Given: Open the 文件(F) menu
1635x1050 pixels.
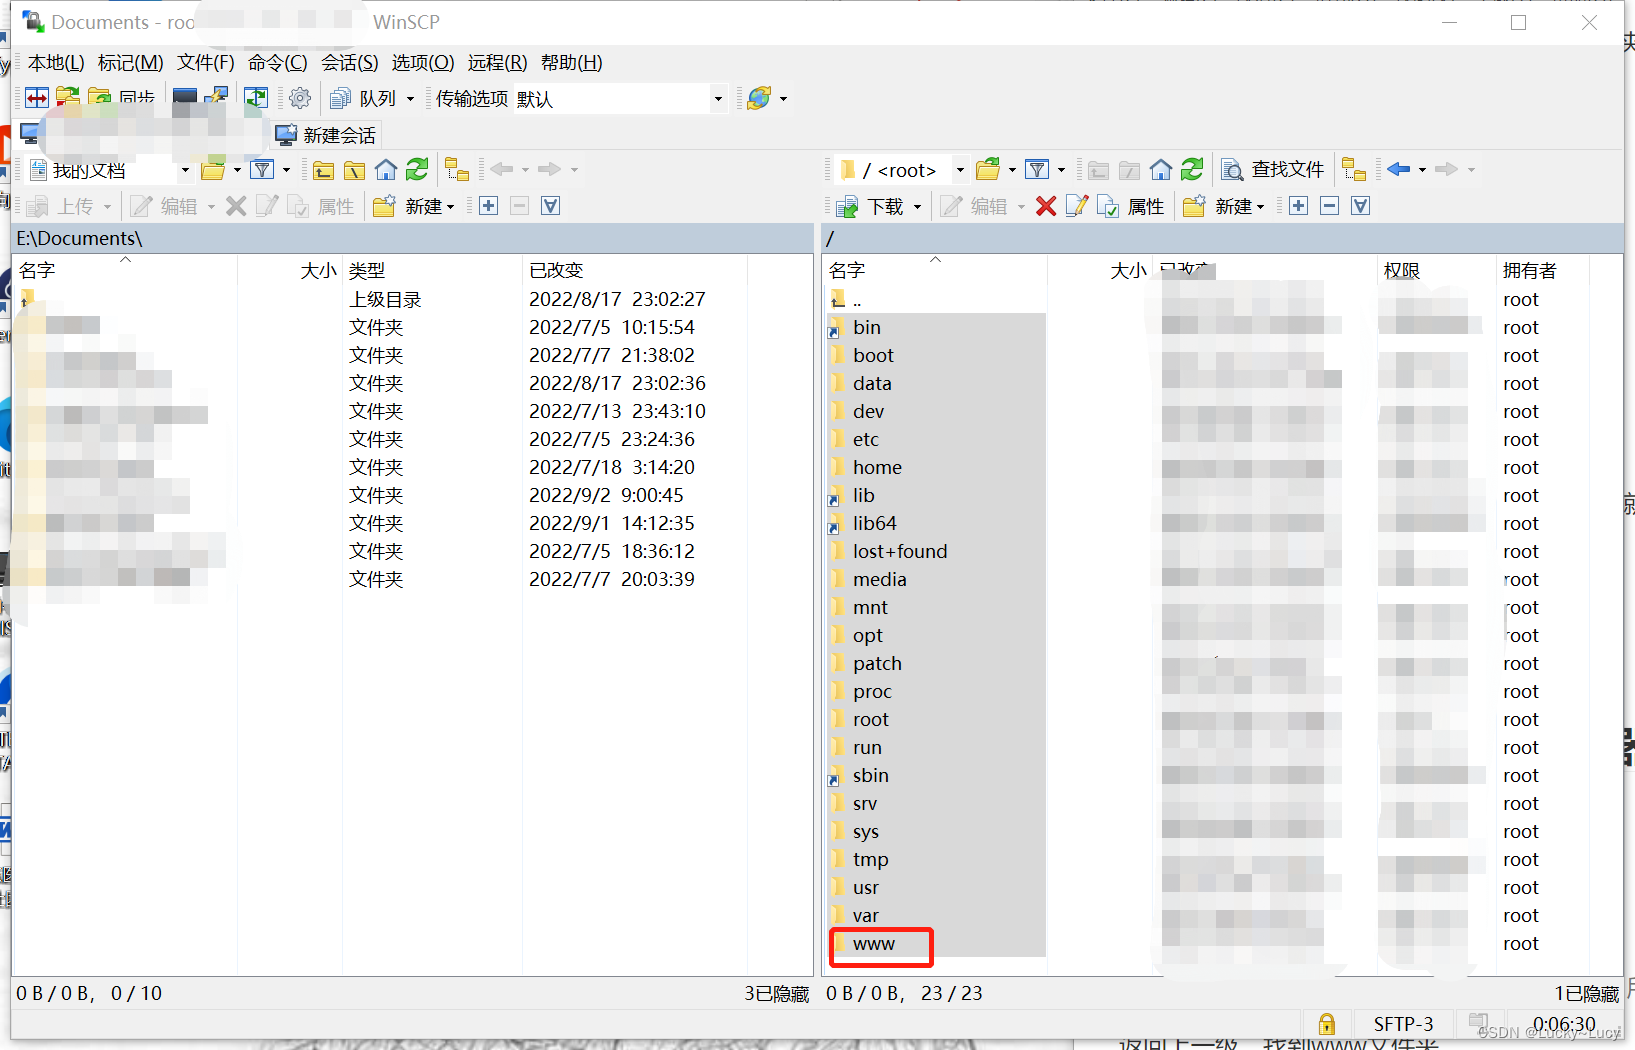Looking at the screenshot, I should (x=206, y=63).
